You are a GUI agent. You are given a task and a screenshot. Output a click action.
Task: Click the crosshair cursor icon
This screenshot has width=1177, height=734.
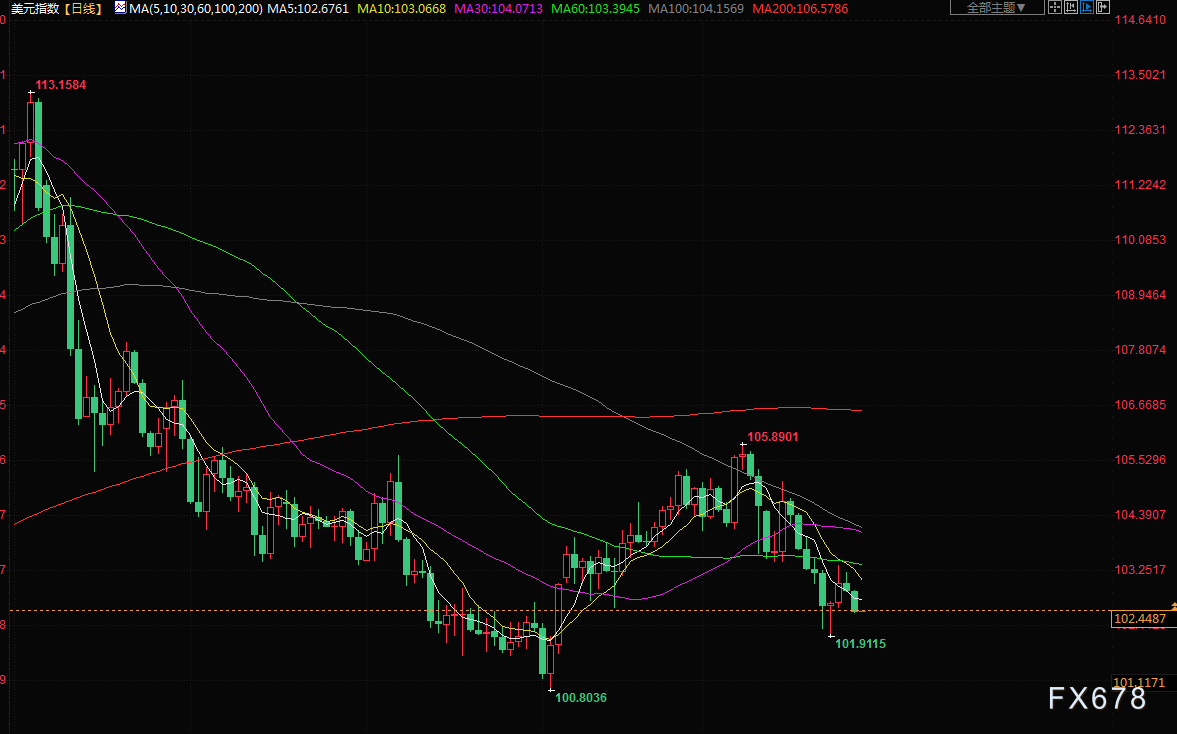(x=1055, y=7)
